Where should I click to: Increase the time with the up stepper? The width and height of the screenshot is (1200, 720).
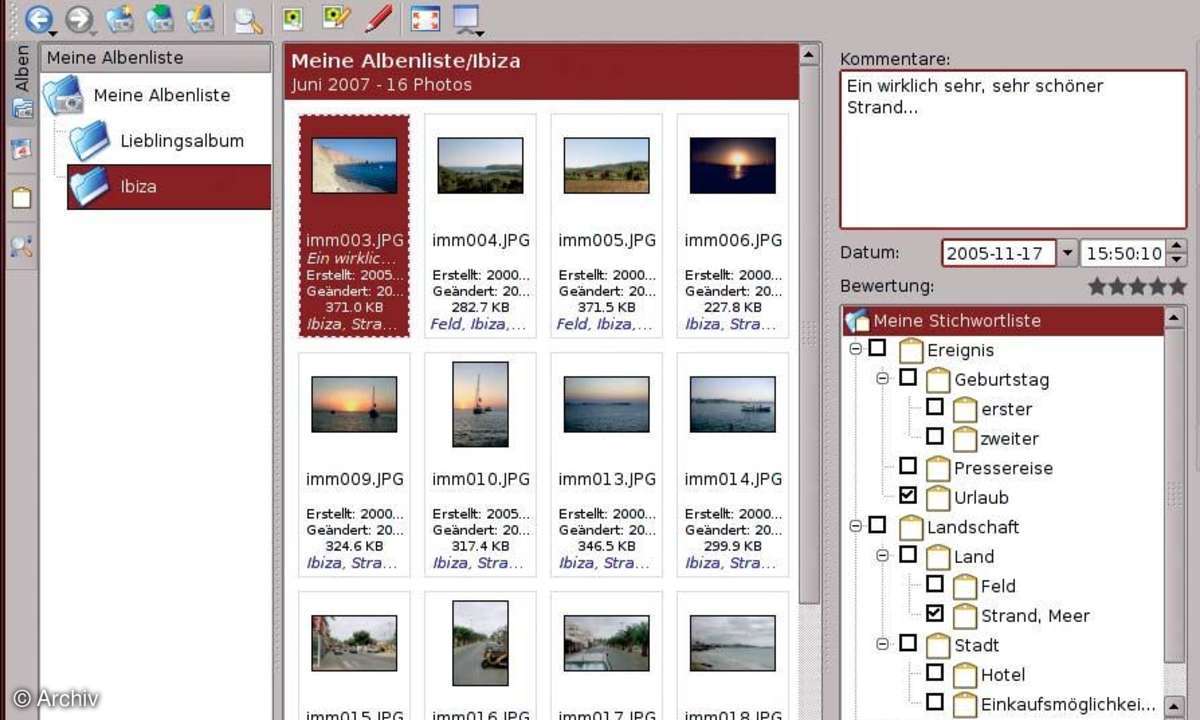coord(1177,247)
